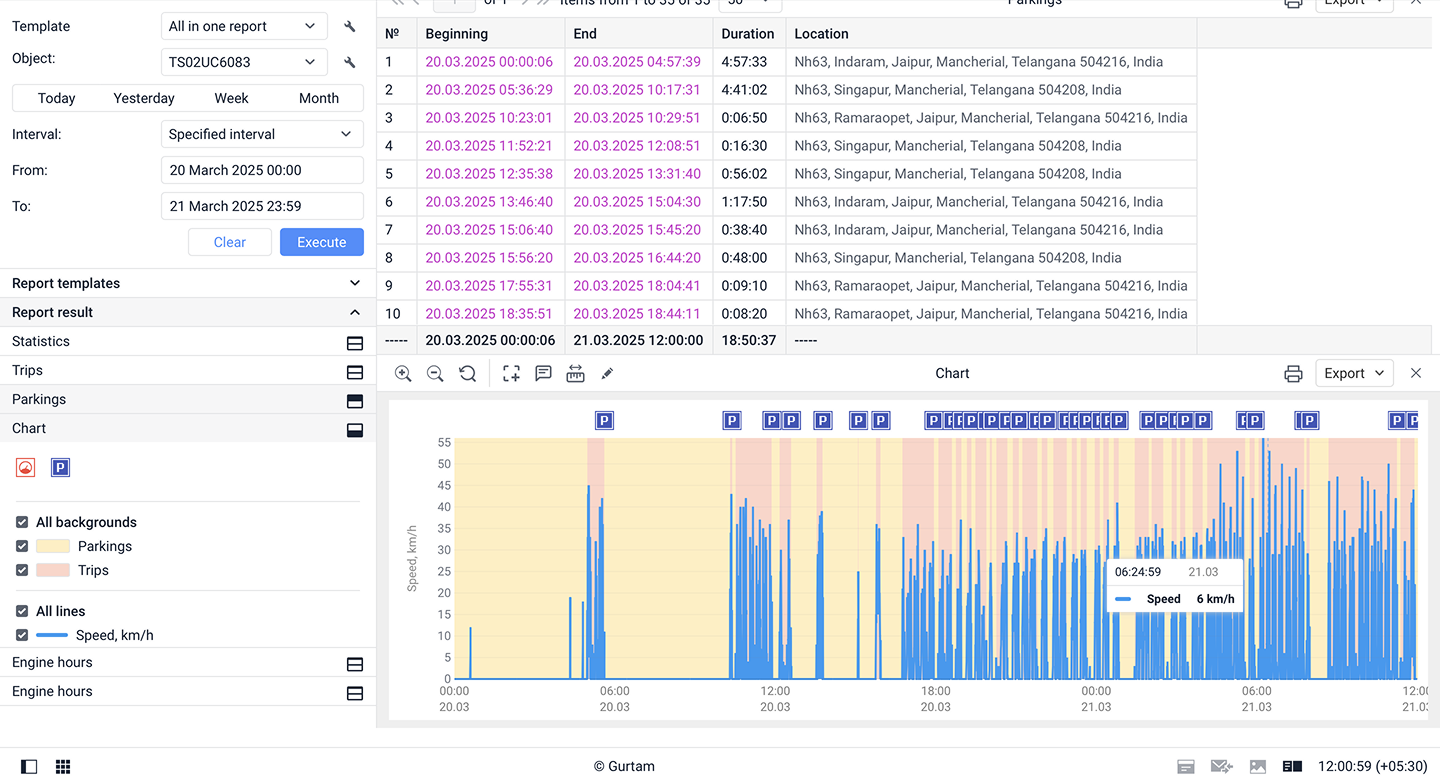Open the Interval dropdown showing Specified interval
1440x784 pixels.
coord(261,134)
